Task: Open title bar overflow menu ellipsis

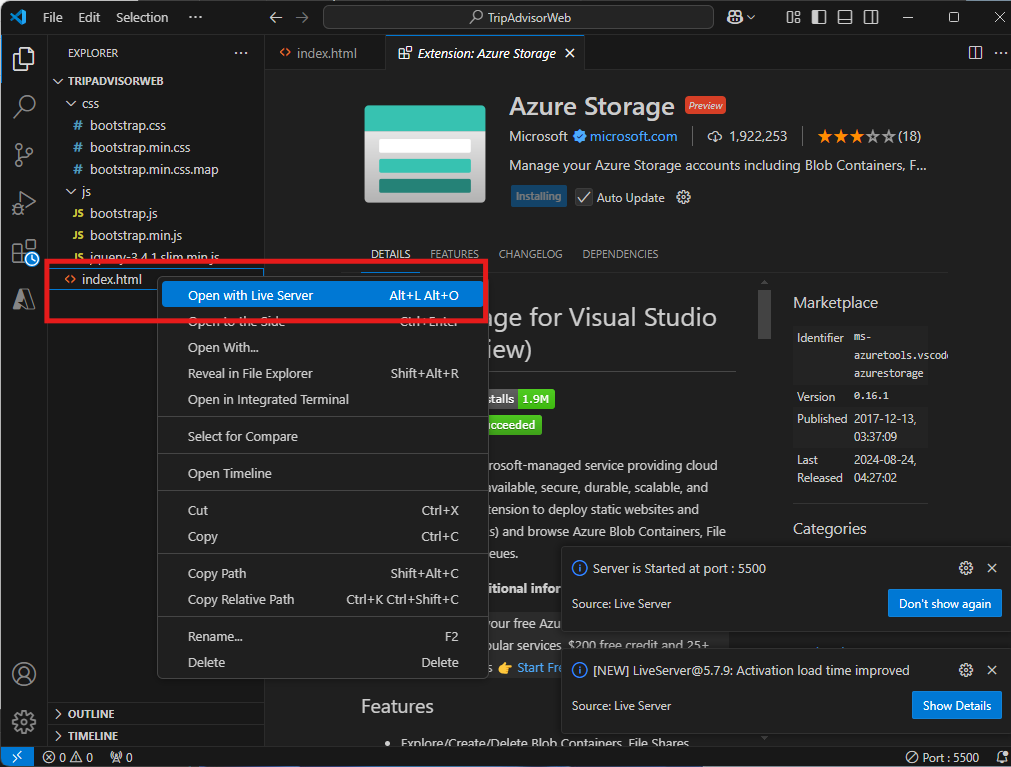Action: pyautogui.click(x=195, y=17)
